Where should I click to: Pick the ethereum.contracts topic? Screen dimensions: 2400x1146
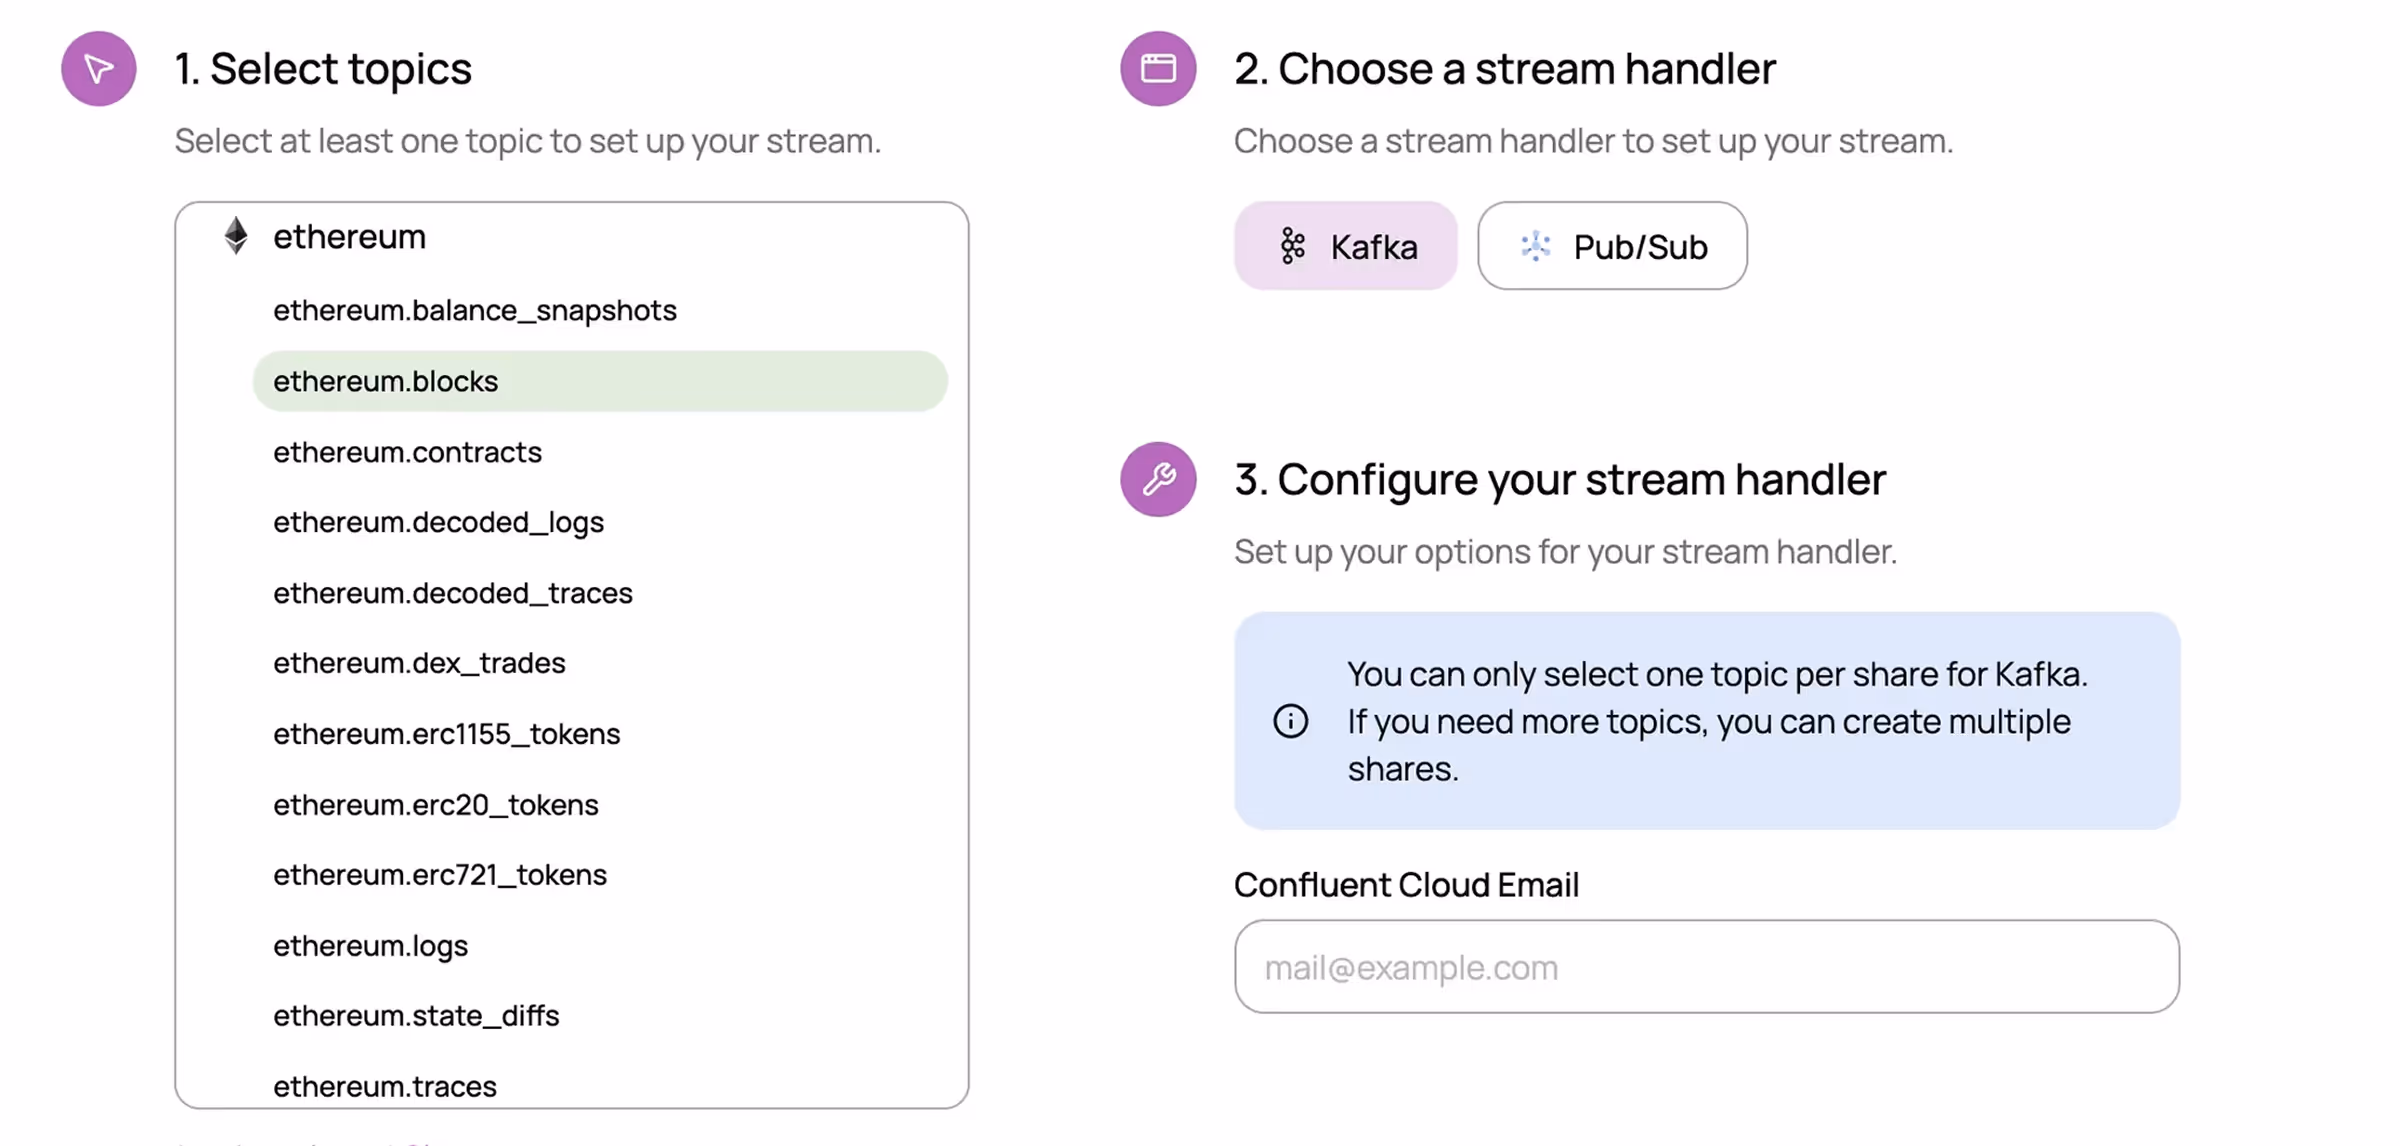pos(407,452)
